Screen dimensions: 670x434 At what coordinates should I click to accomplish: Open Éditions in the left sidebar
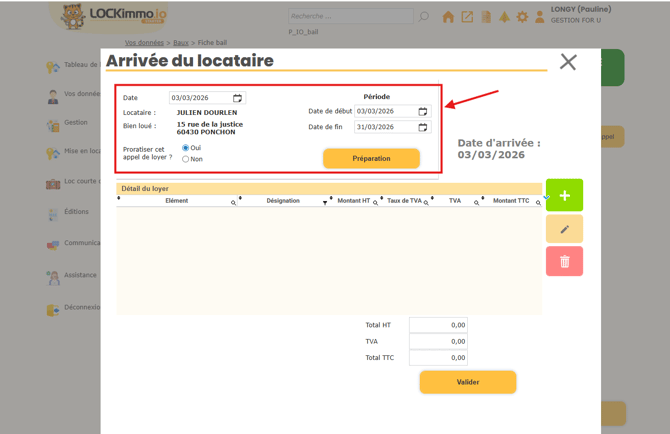[x=75, y=212]
